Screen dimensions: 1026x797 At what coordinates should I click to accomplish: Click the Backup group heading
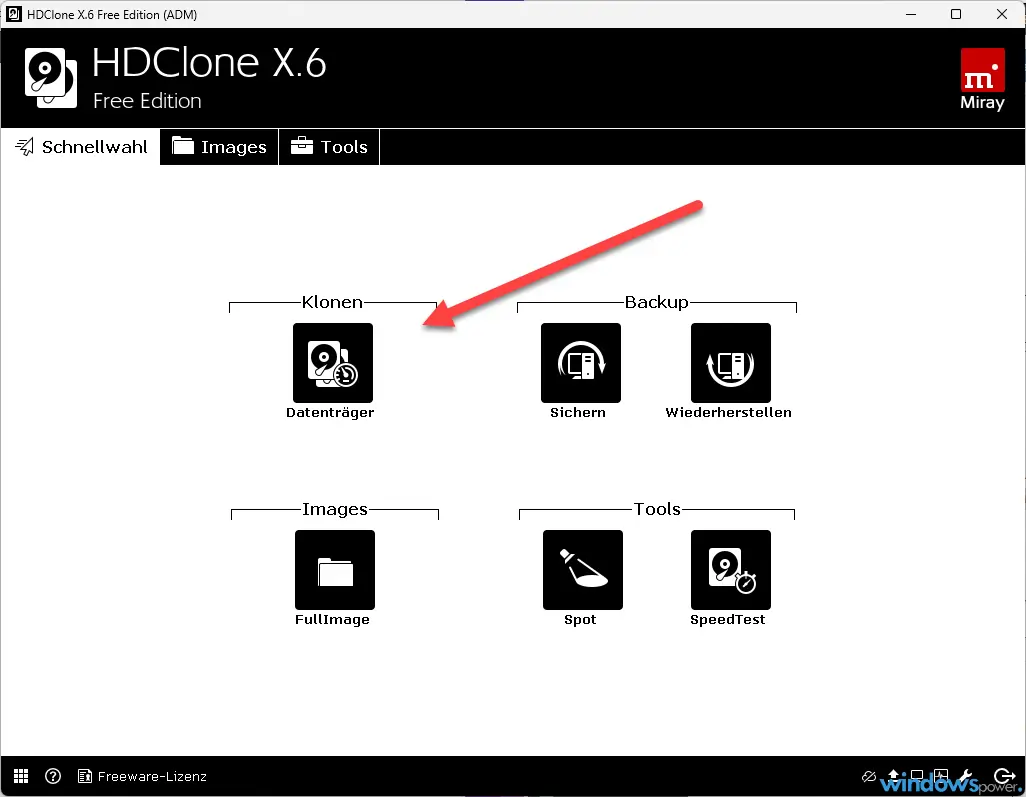[656, 302]
